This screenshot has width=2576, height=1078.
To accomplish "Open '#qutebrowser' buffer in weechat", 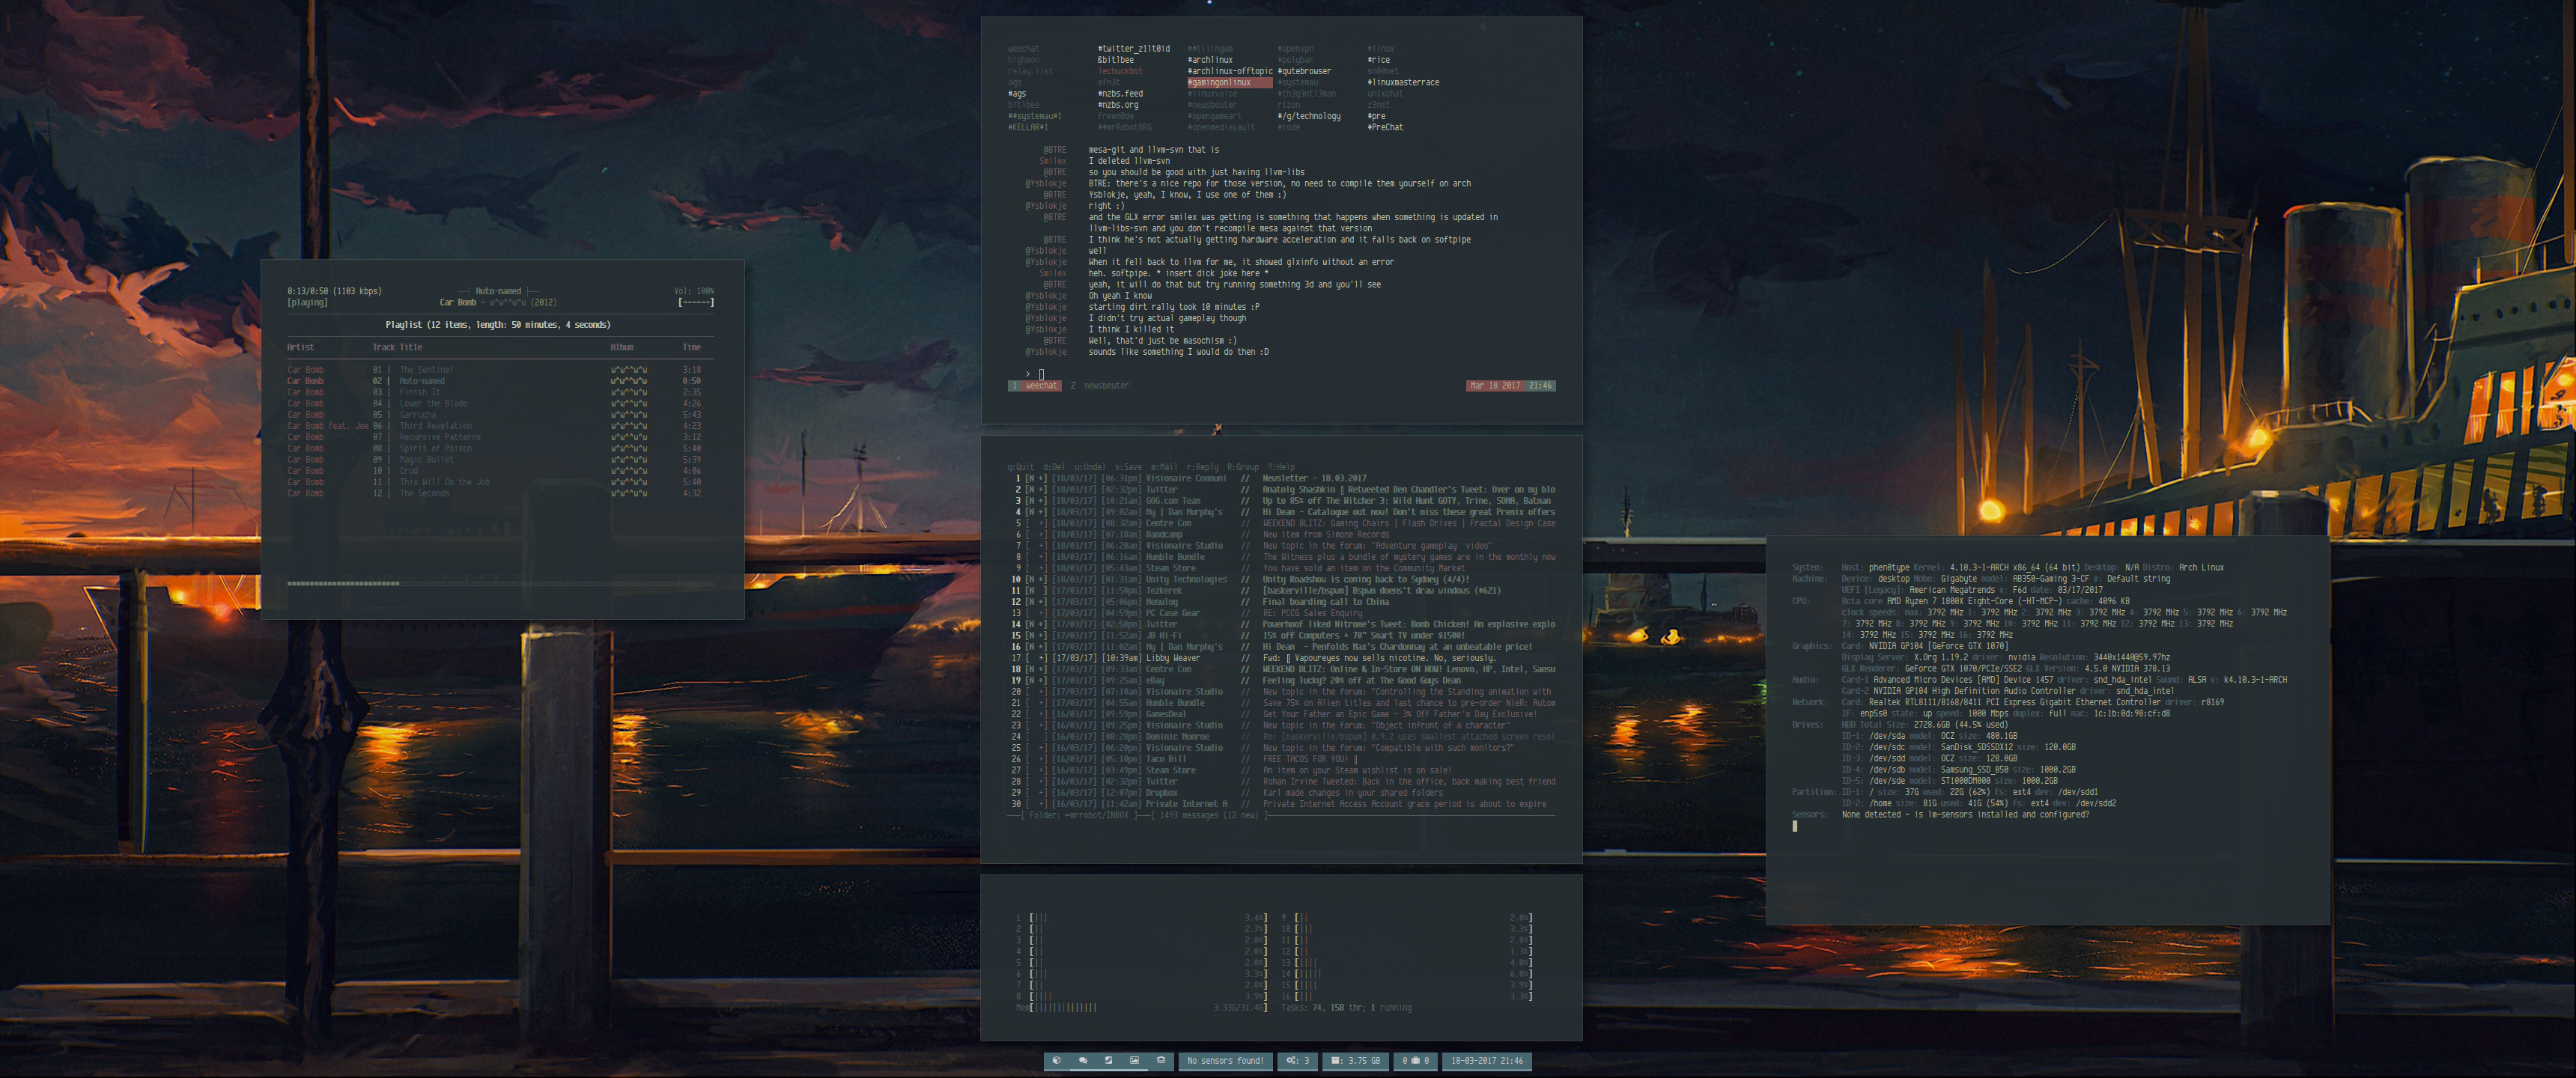I will tap(1305, 71).
